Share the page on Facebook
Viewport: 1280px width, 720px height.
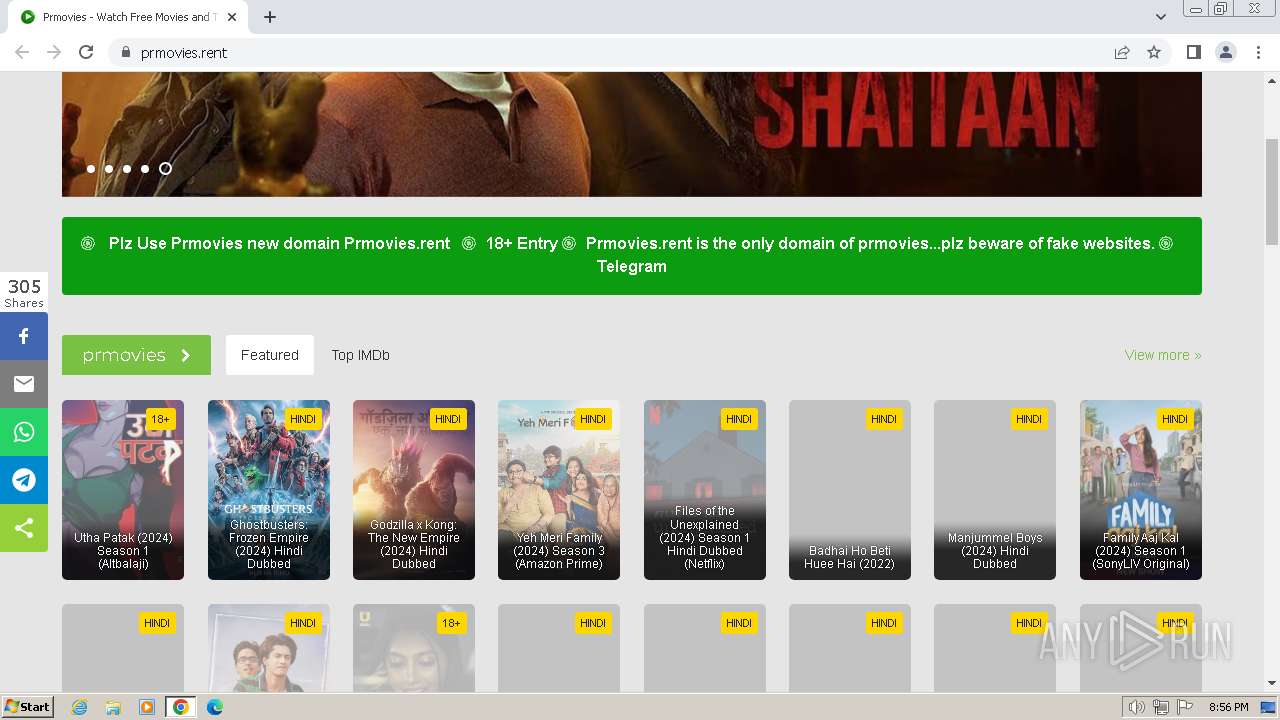24,336
